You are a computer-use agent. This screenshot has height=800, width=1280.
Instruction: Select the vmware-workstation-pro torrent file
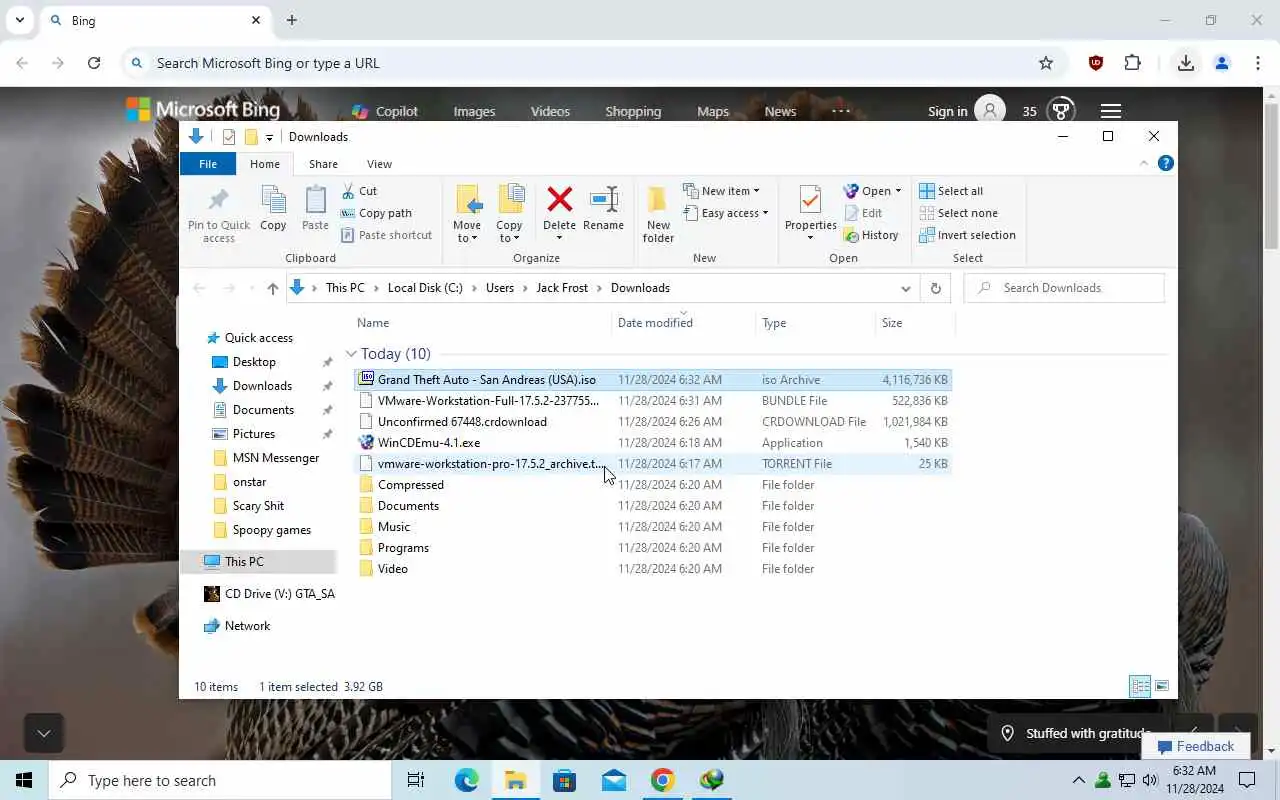[x=652, y=464]
